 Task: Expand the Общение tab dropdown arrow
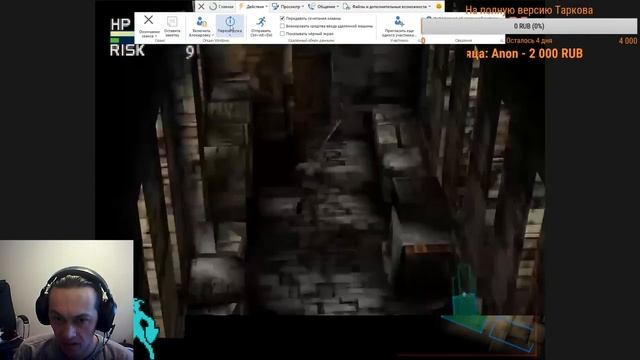pyautogui.click(x=338, y=7)
